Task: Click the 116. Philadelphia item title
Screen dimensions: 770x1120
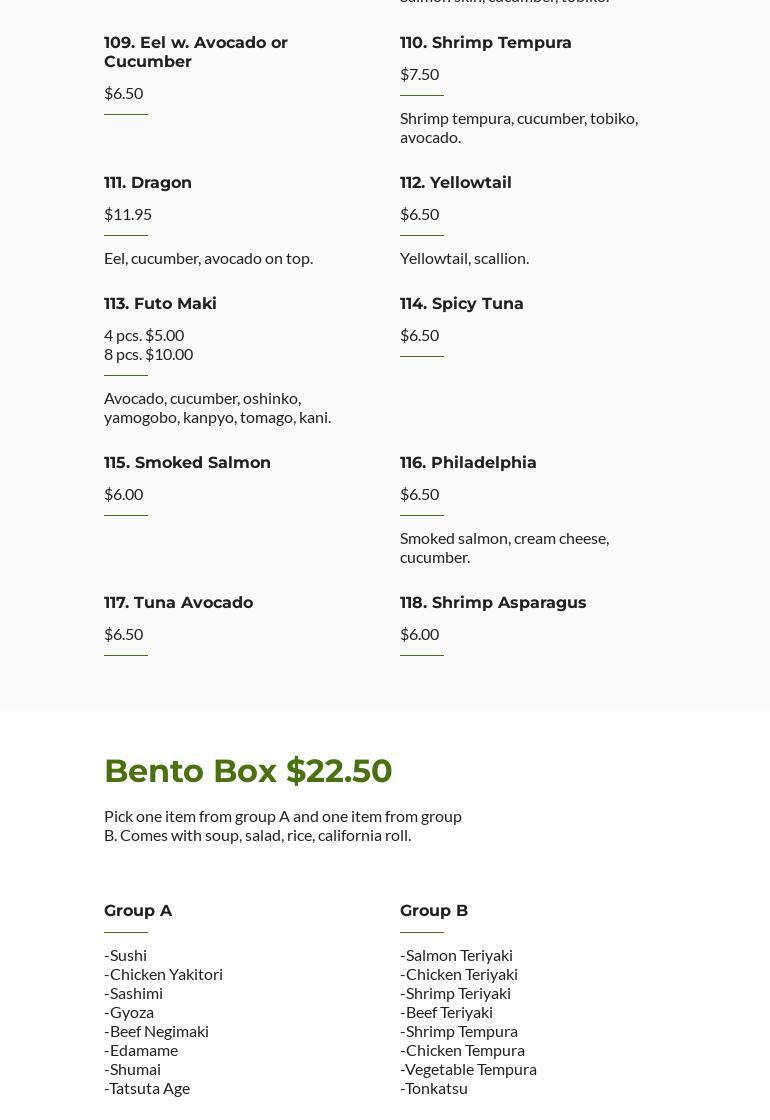Action: point(468,463)
